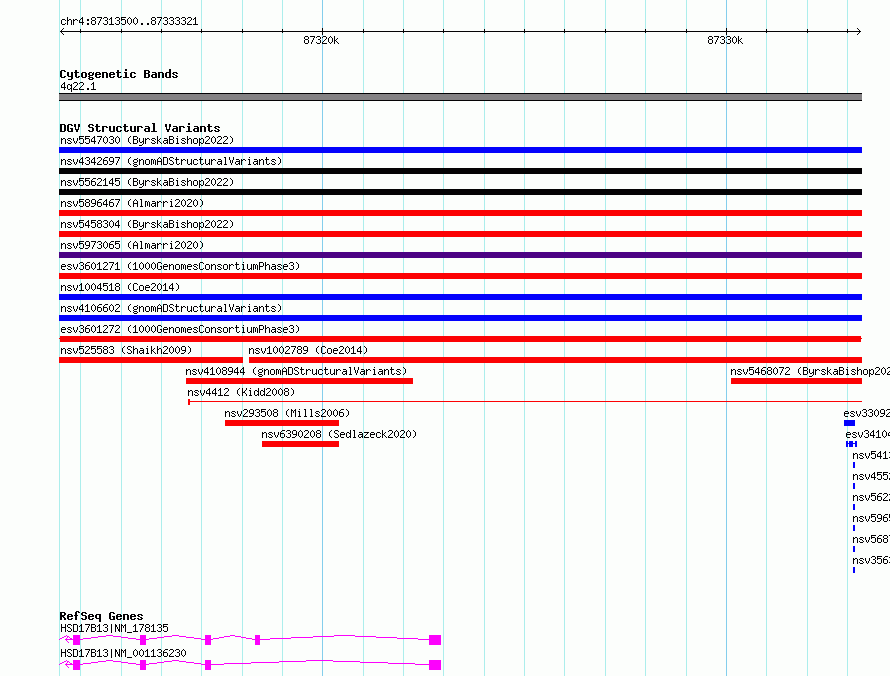Click the Cytogenetic Bands track title
Viewport: 890px width, 676px height.
(119, 74)
